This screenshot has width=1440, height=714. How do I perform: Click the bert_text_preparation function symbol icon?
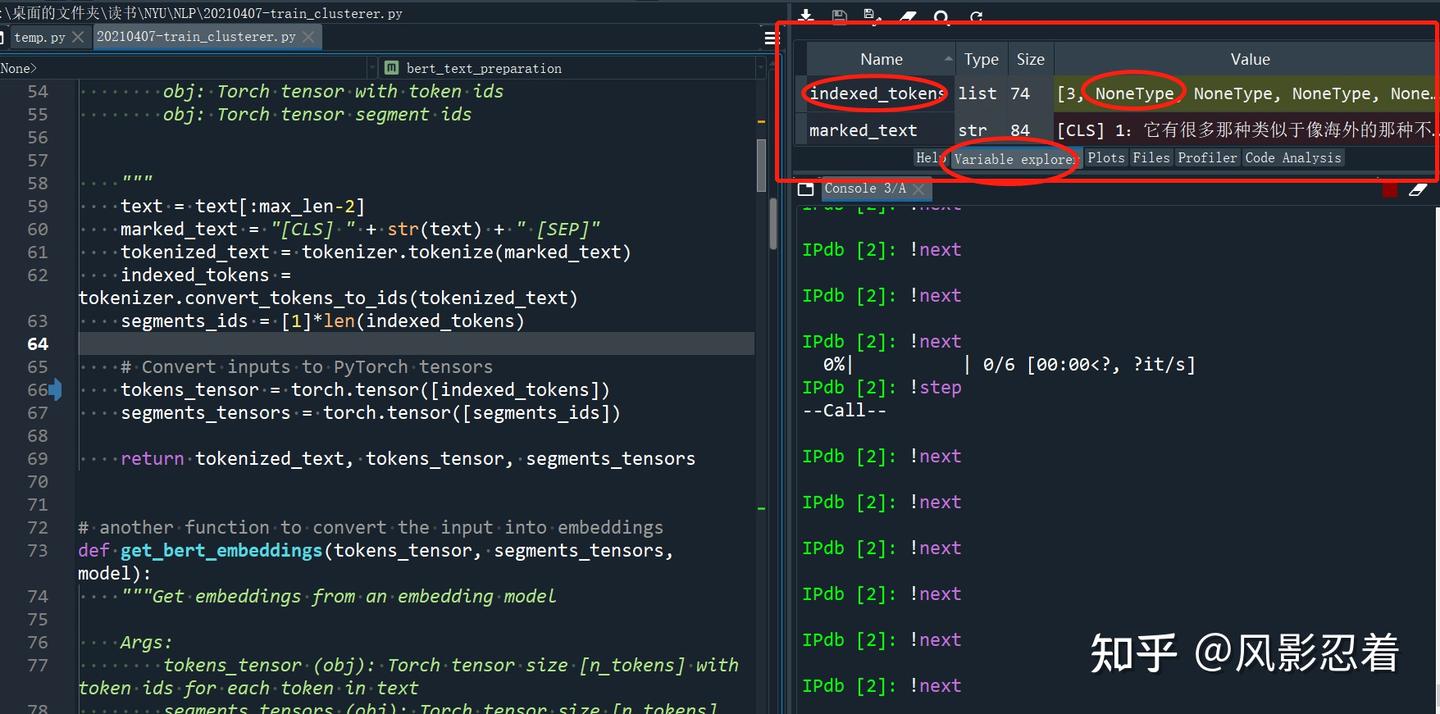tap(391, 68)
